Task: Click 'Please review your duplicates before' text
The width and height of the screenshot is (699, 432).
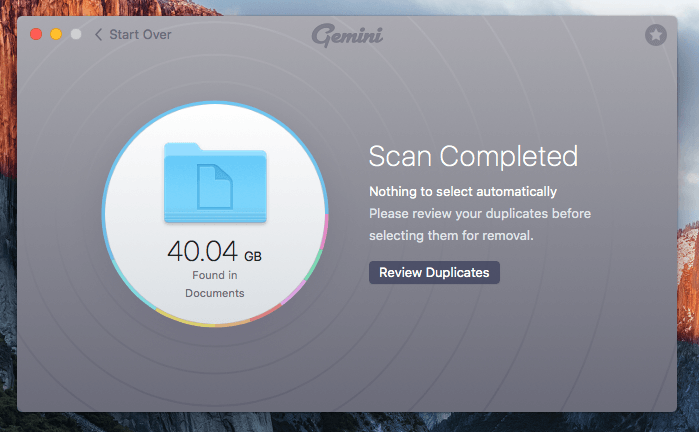Action: coord(480,214)
